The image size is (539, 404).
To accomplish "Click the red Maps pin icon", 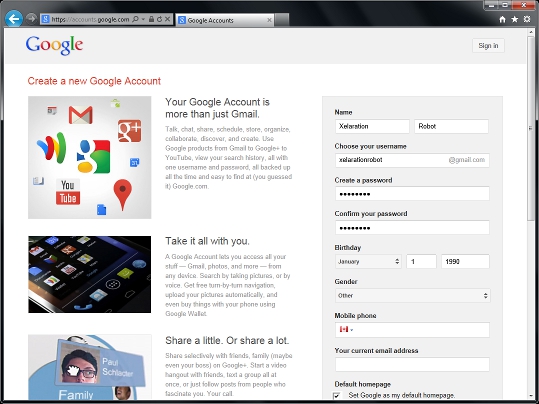I will tap(123, 194).
